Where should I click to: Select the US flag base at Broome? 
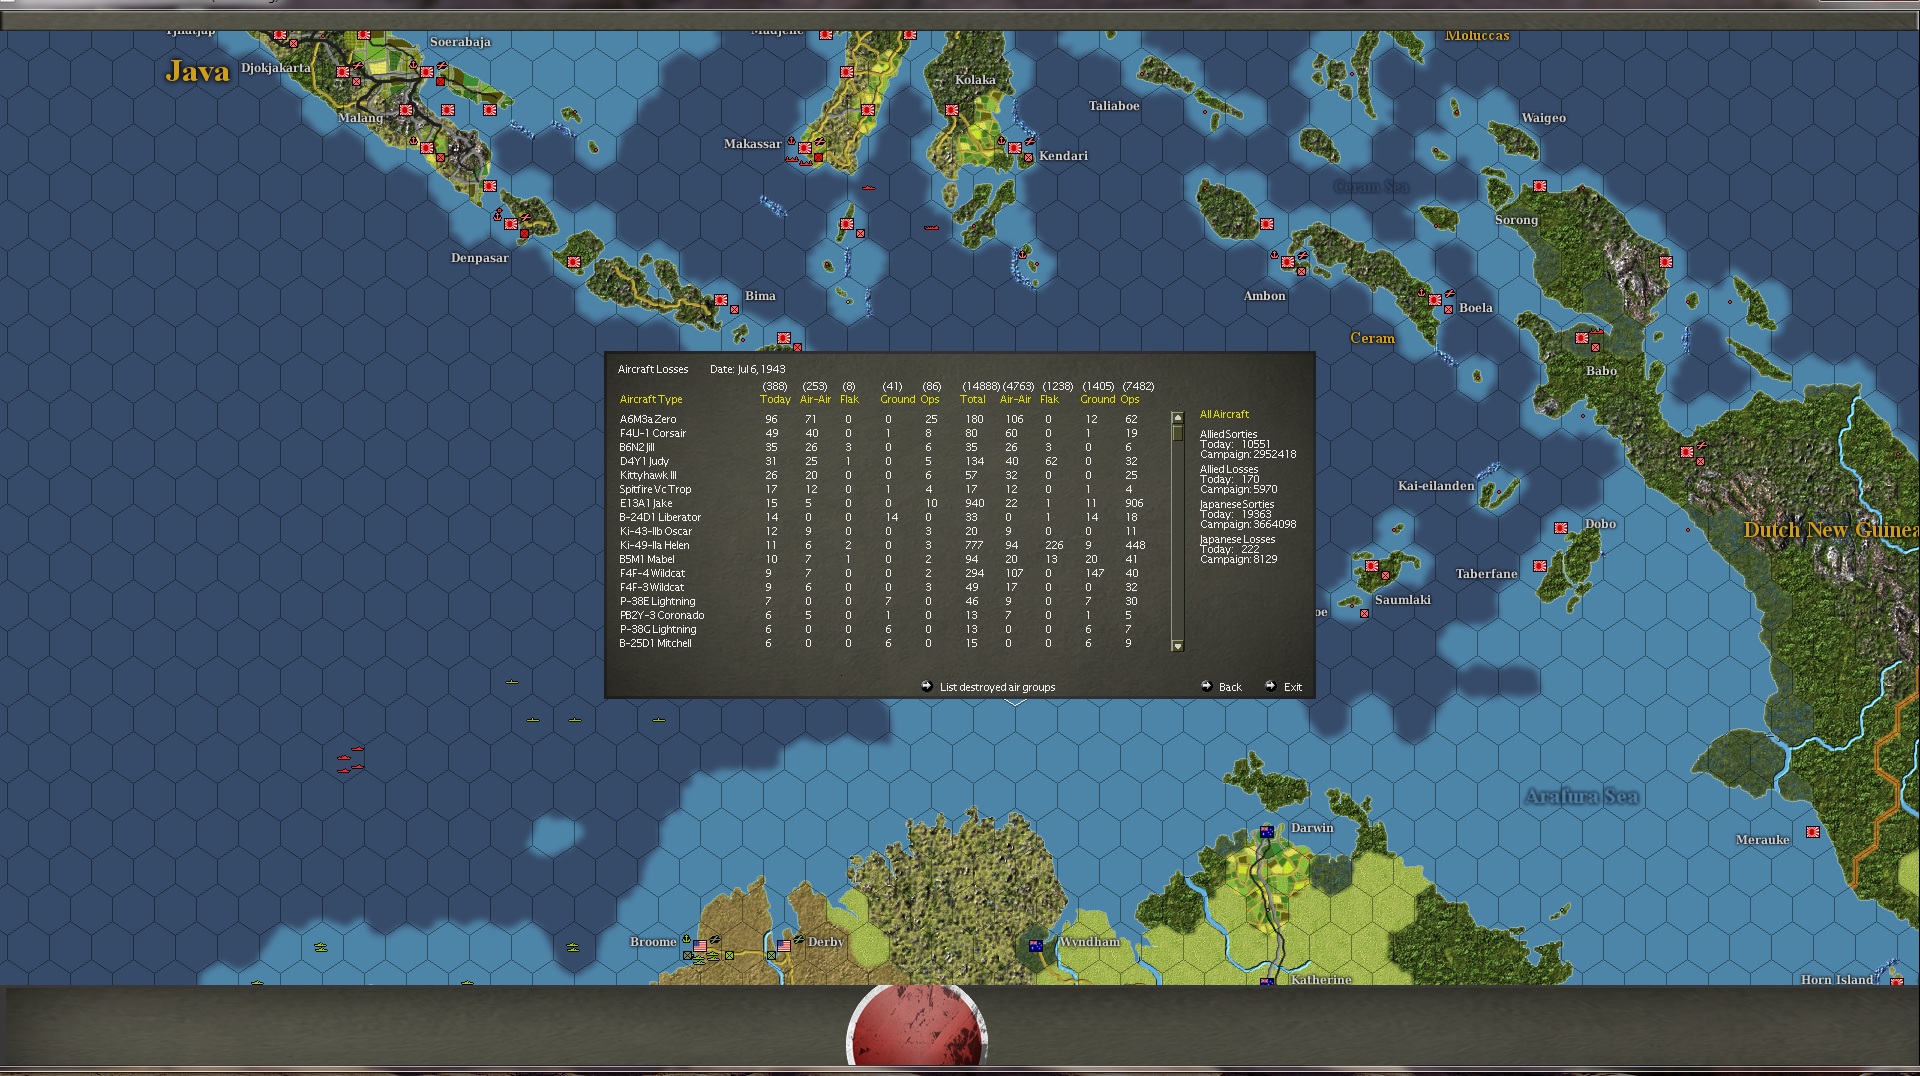[x=700, y=945]
